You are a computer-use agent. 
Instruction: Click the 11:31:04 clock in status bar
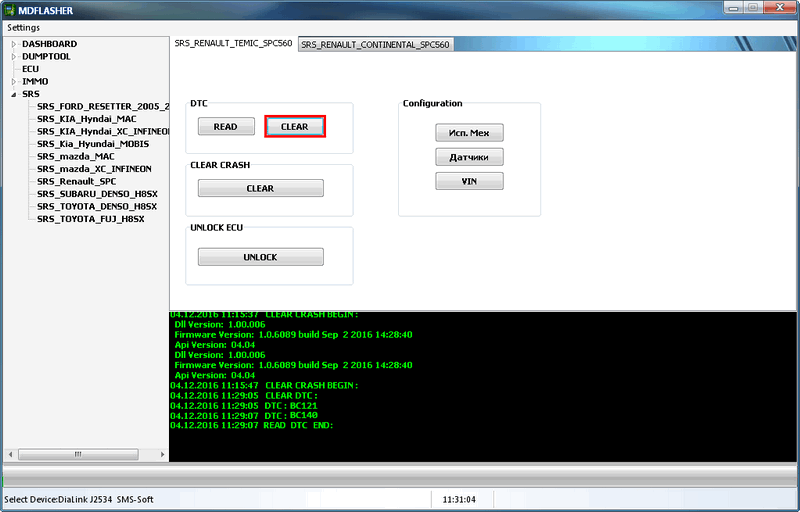click(x=459, y=500)
